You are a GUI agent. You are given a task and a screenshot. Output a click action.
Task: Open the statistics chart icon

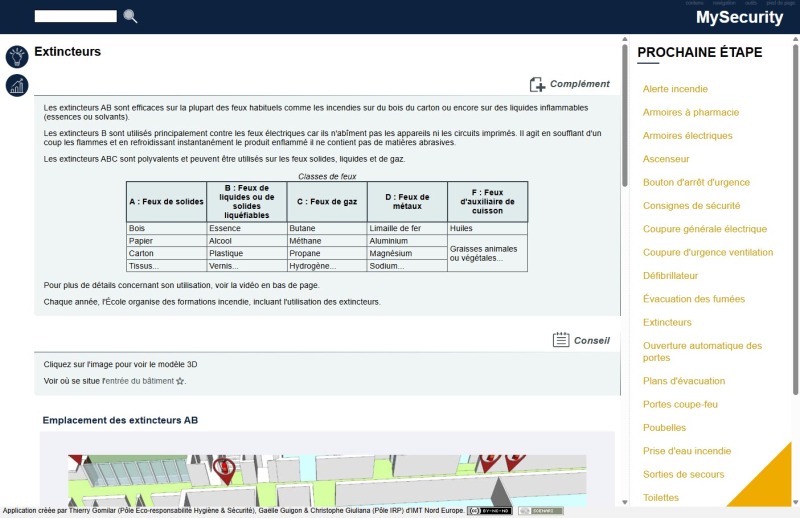(x=17, y=86)
